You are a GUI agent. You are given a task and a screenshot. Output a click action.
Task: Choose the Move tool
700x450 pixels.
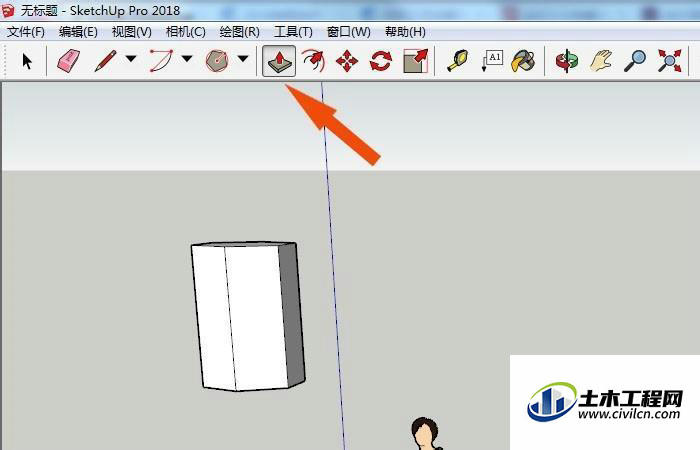[x=347, y=61]
